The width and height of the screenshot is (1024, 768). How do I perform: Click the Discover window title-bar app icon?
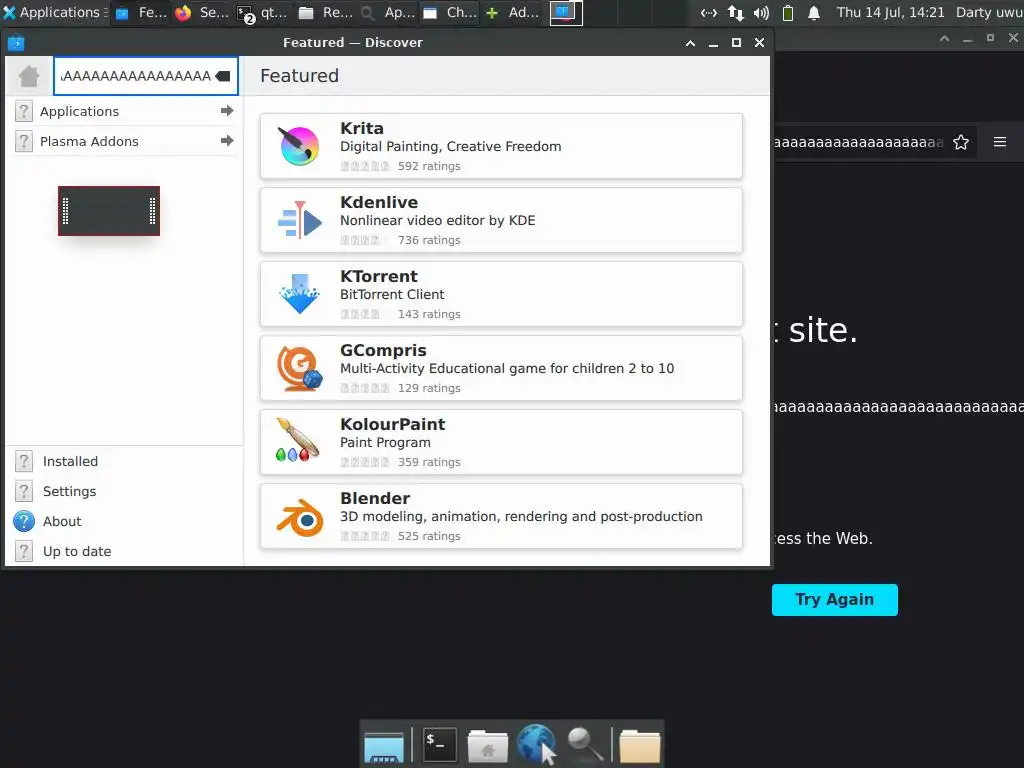click(16, 43)
